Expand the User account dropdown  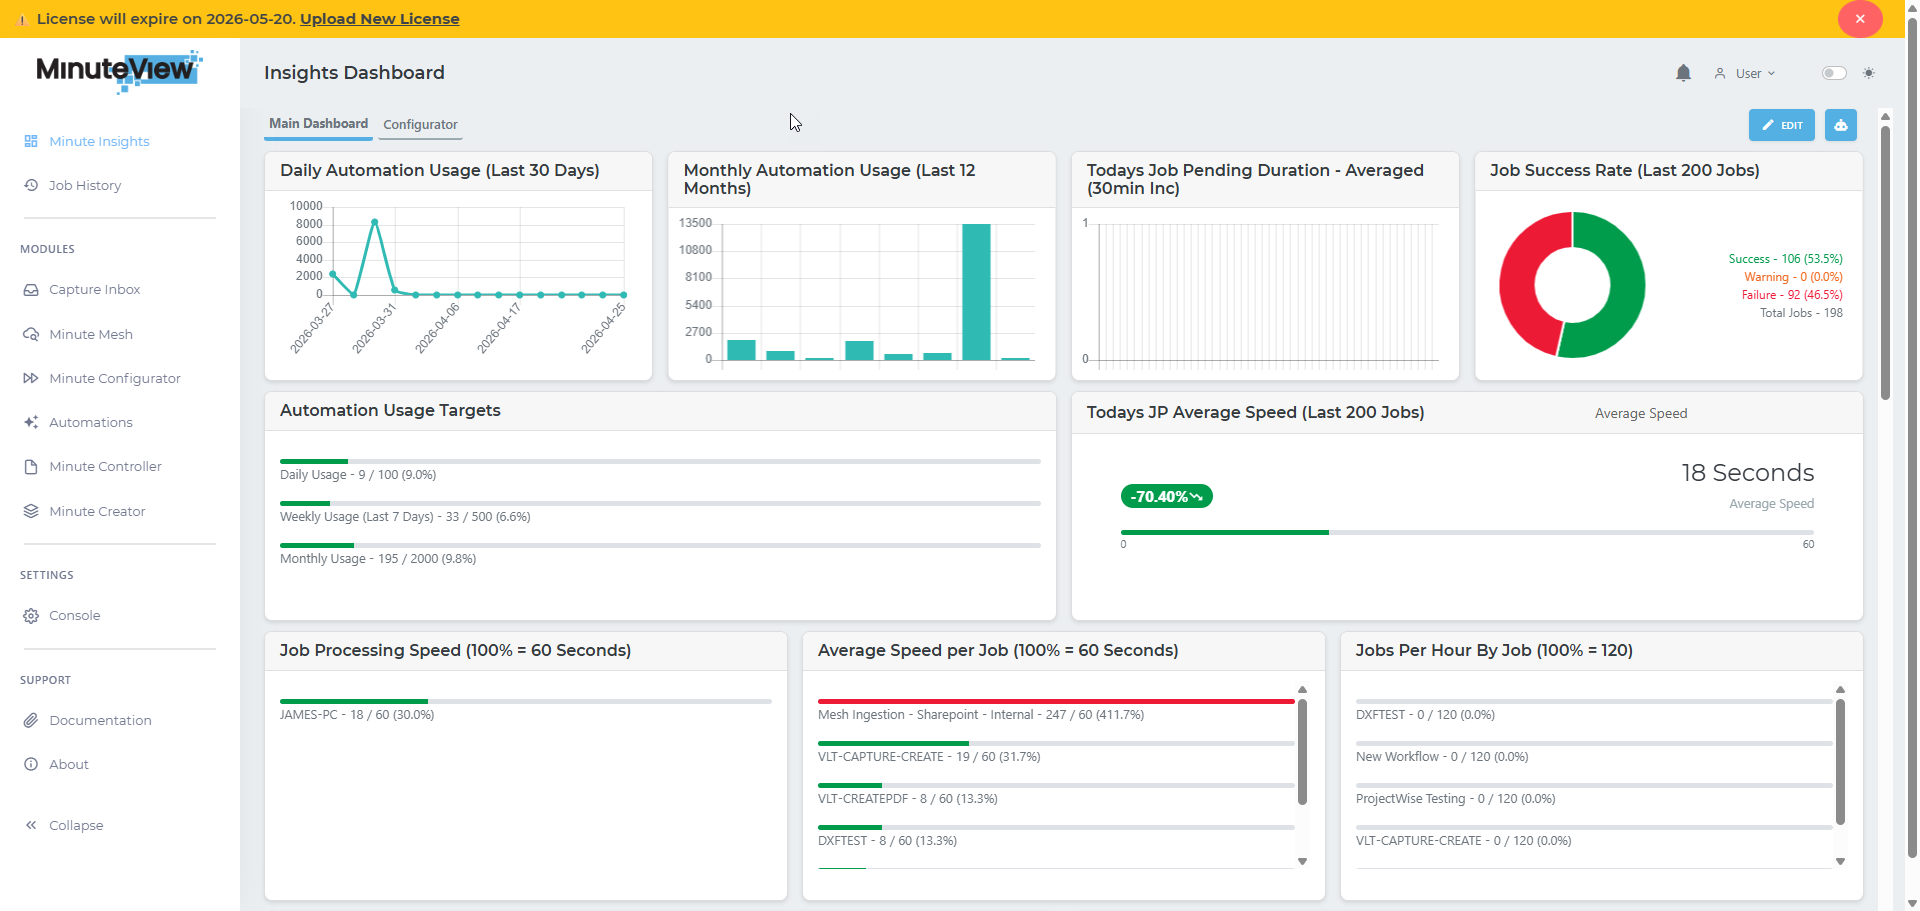[1746, 73]
